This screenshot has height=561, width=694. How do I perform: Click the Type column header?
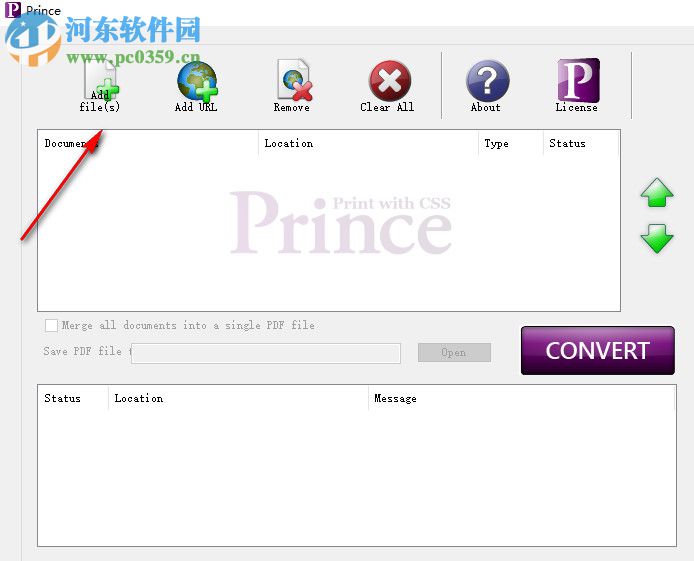pyautogui.click(x=511, y=143)
